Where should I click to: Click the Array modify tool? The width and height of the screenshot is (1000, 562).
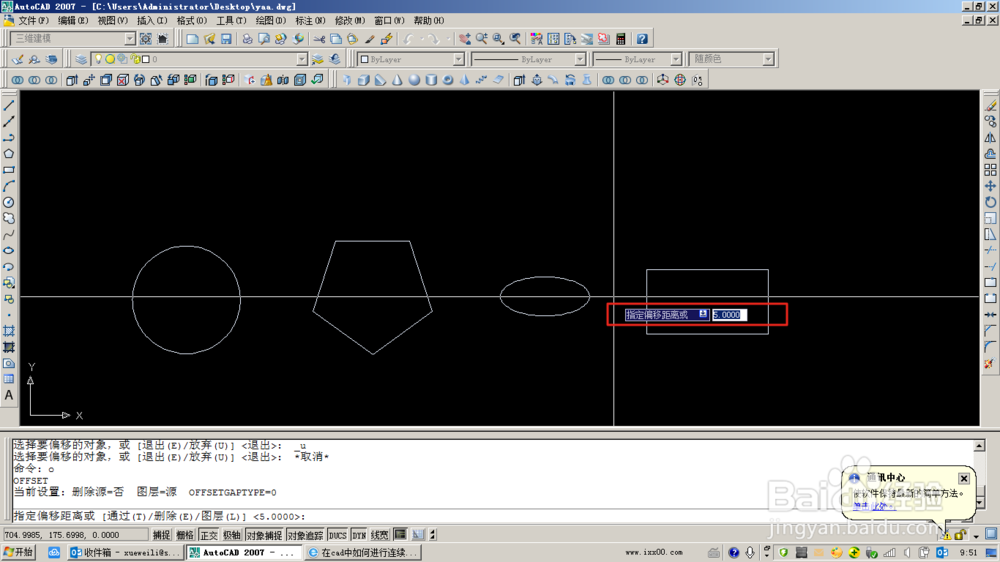point(990,170)
